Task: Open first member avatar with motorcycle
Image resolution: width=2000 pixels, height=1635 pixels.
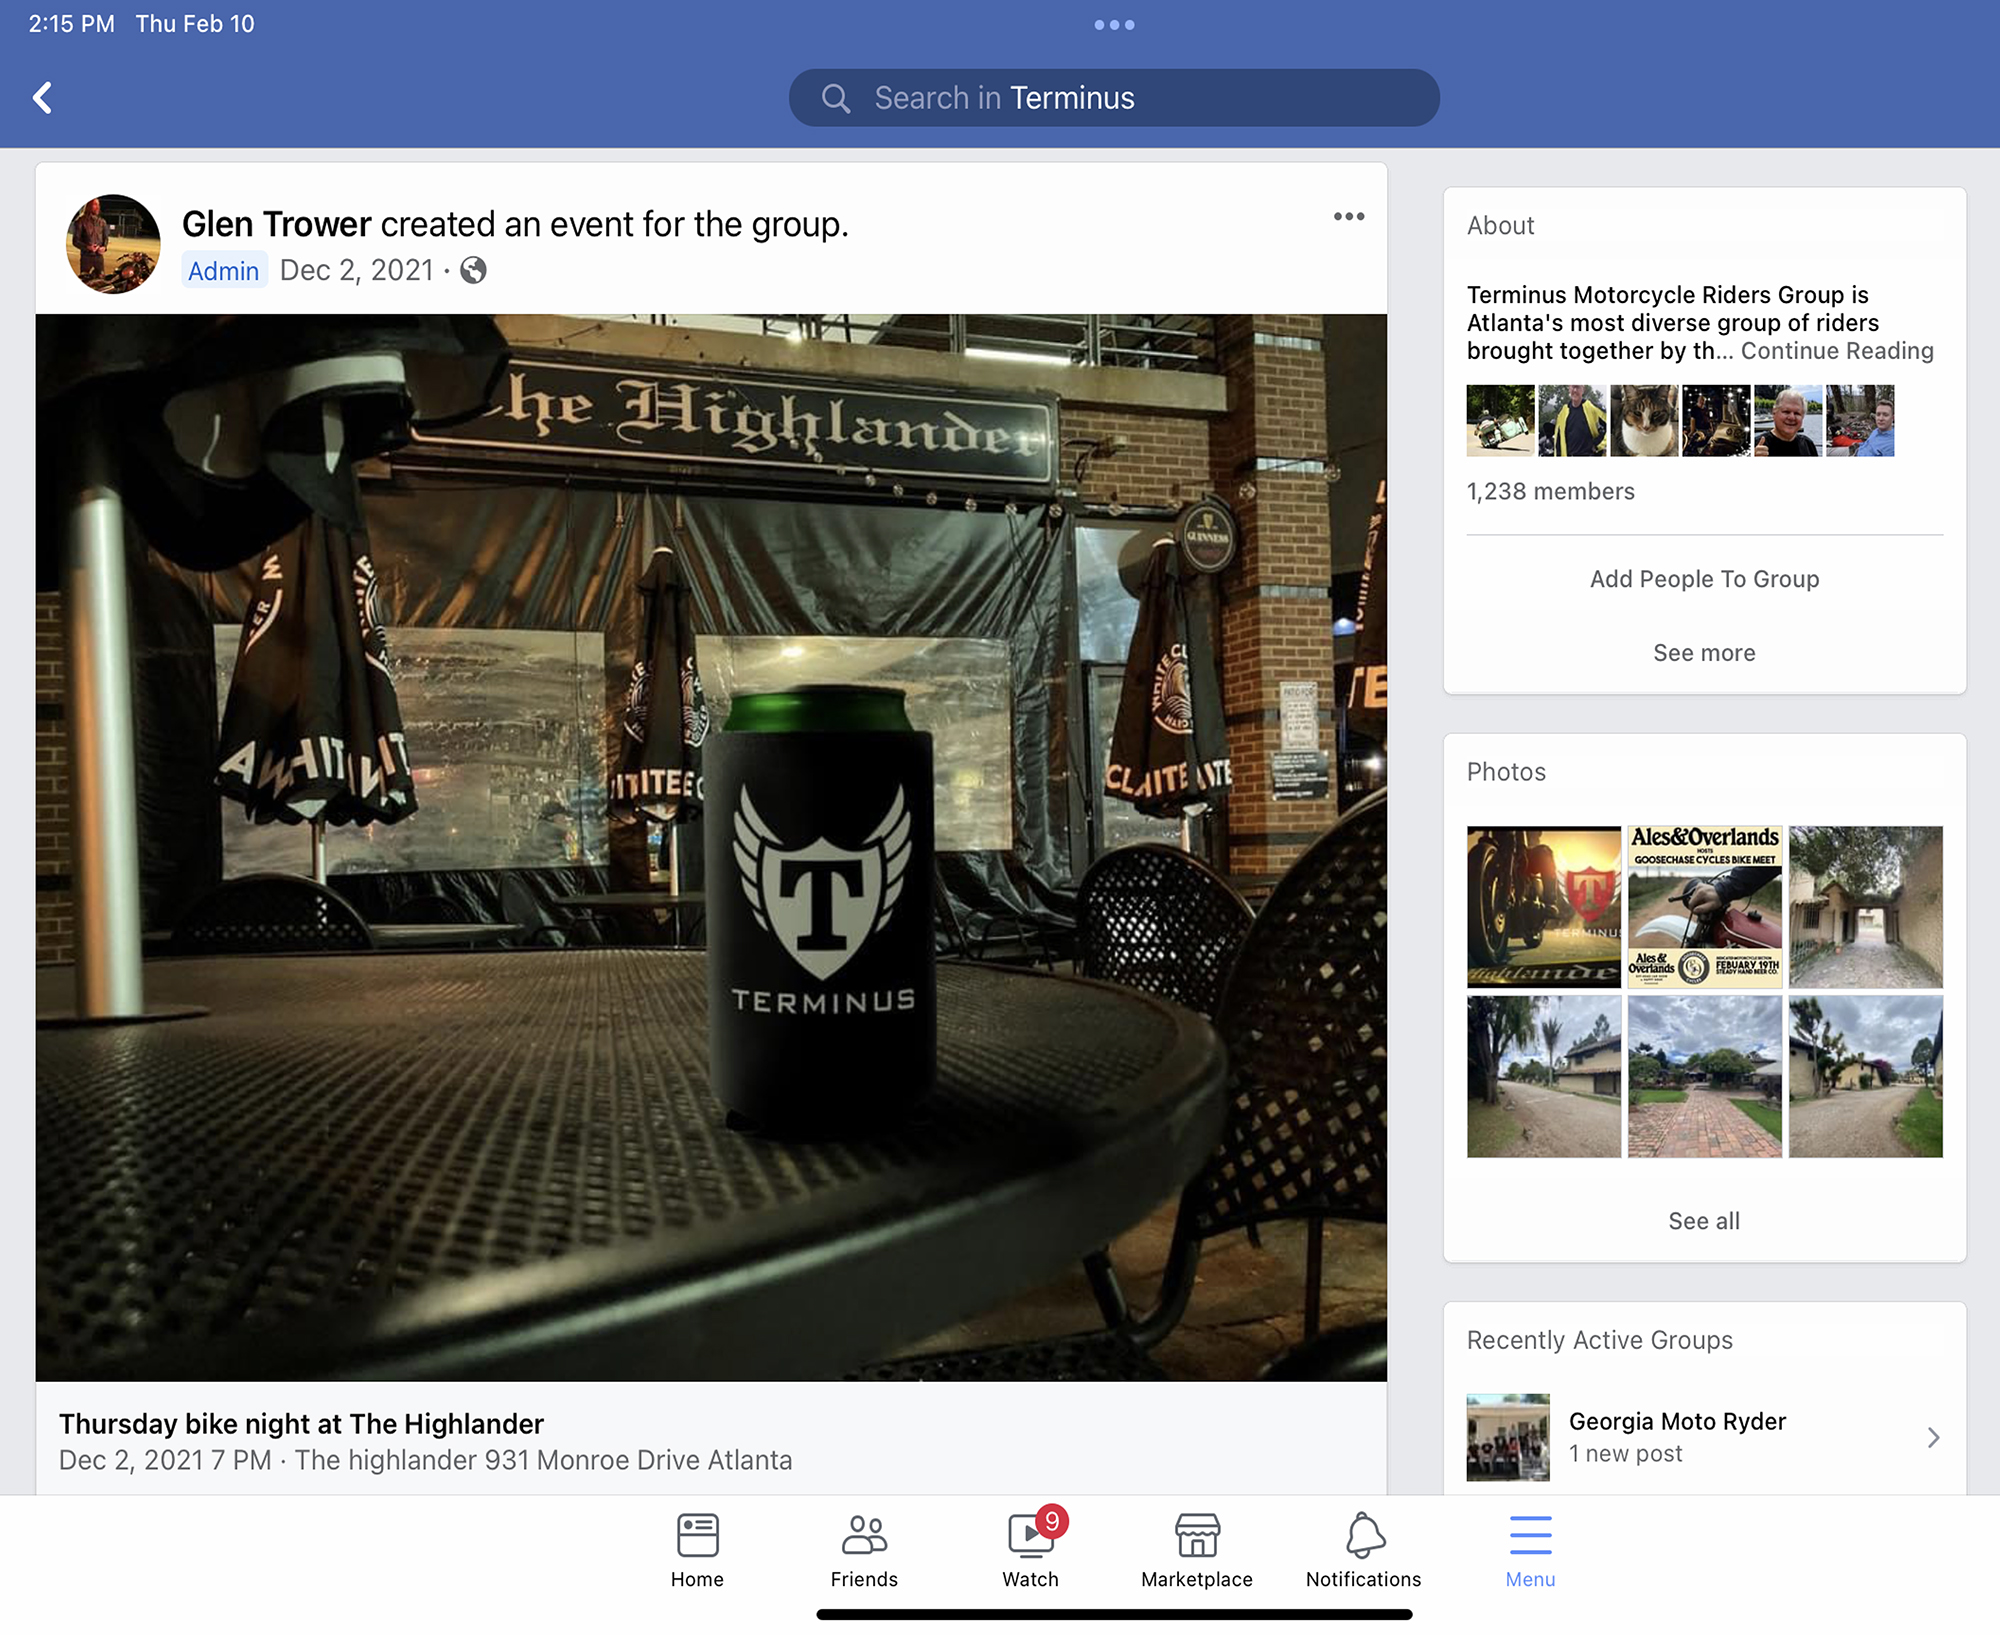Action: 1500,421
